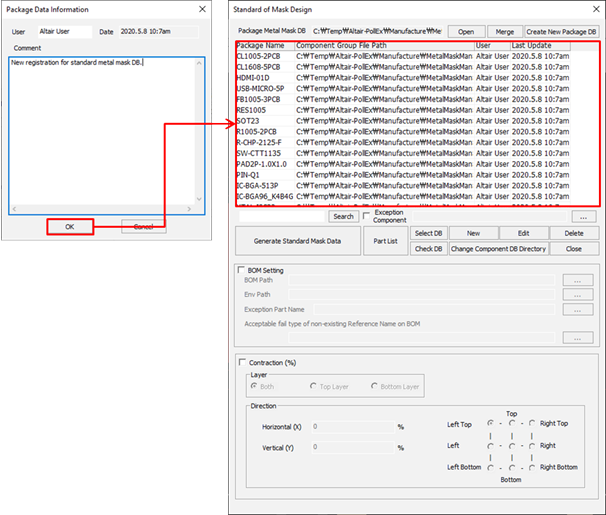Image resolution: width=606 pixels, height=515 pixels.
Task: Open a Package Metal Mask DB file
Action: pos(466,32)
